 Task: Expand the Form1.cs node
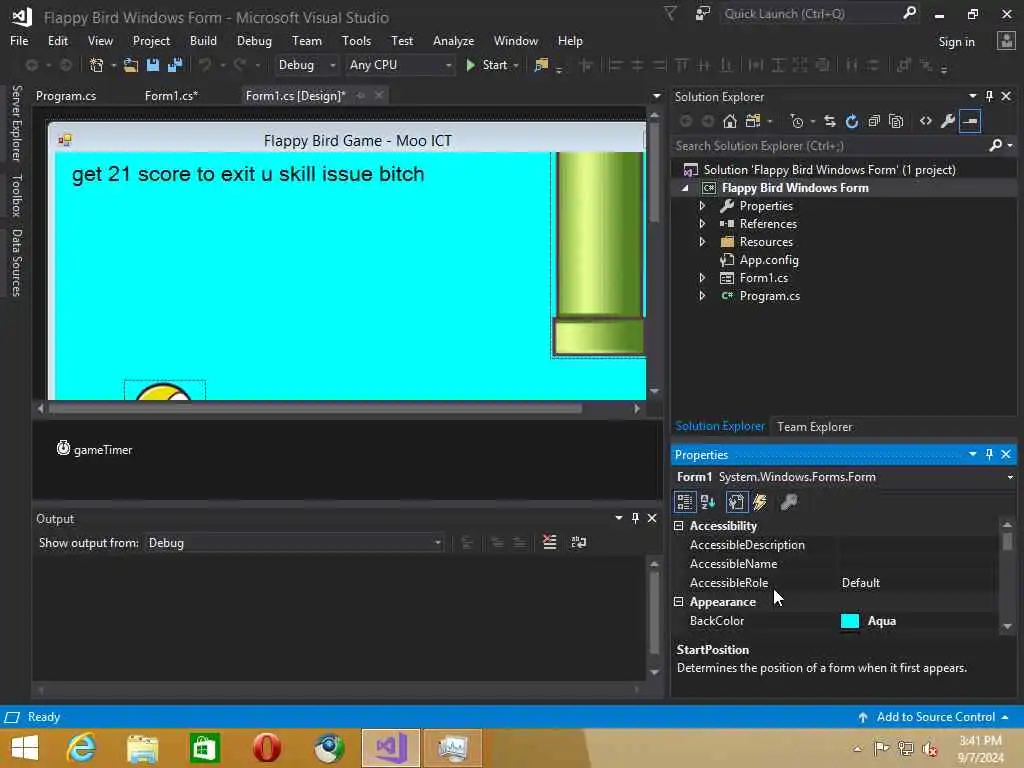click(x=702, y=278)
